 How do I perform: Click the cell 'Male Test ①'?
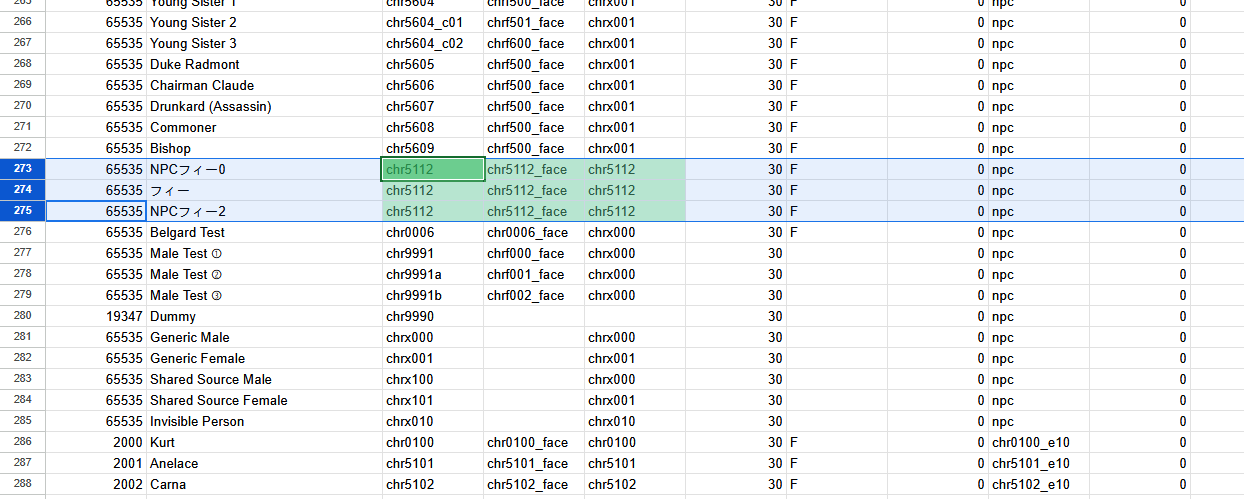point(264,253)
